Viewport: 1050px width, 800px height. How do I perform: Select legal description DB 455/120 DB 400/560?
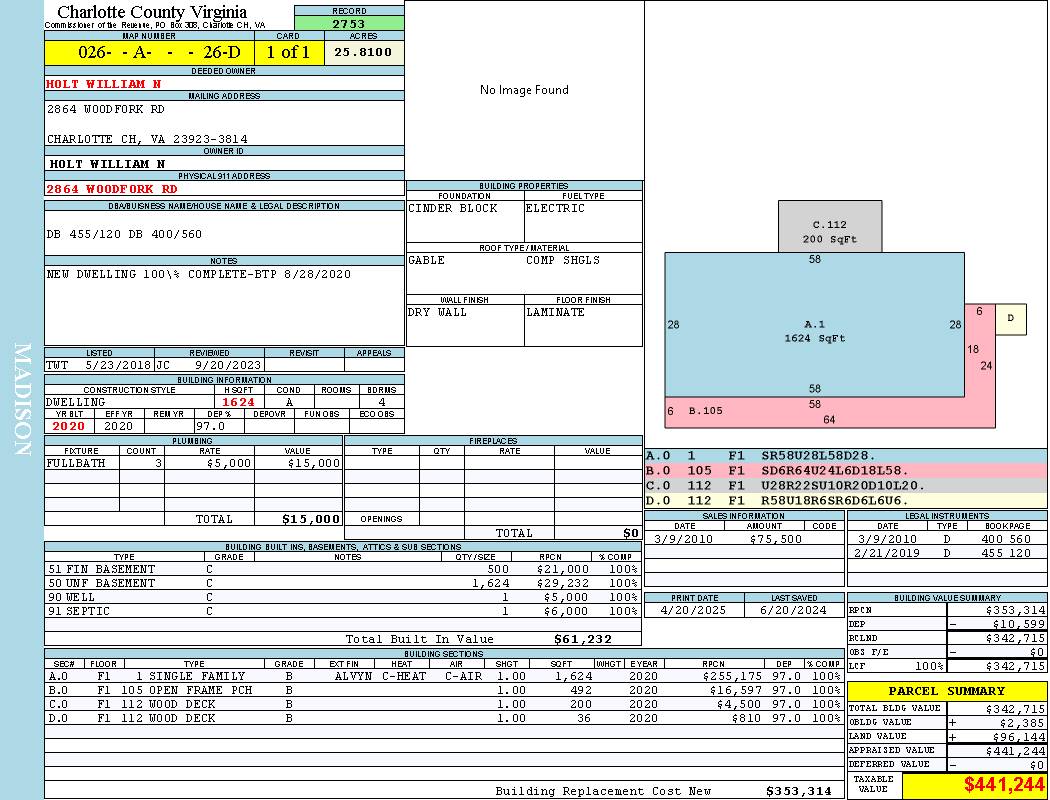pyautogui.click(x=124, y=234)
